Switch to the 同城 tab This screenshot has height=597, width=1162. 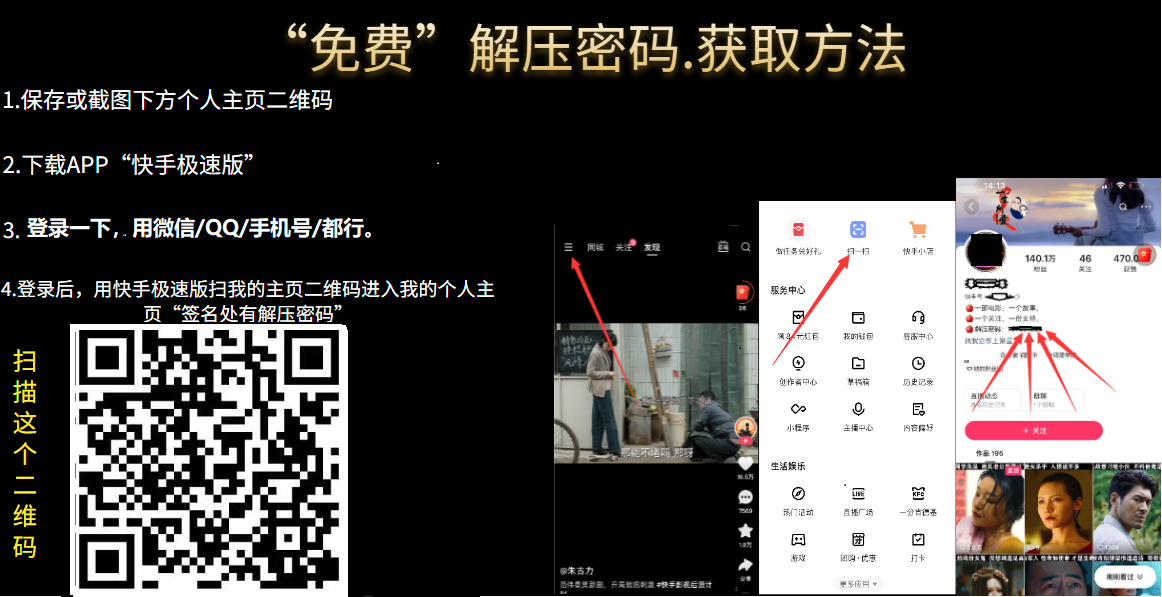(595, 247)
